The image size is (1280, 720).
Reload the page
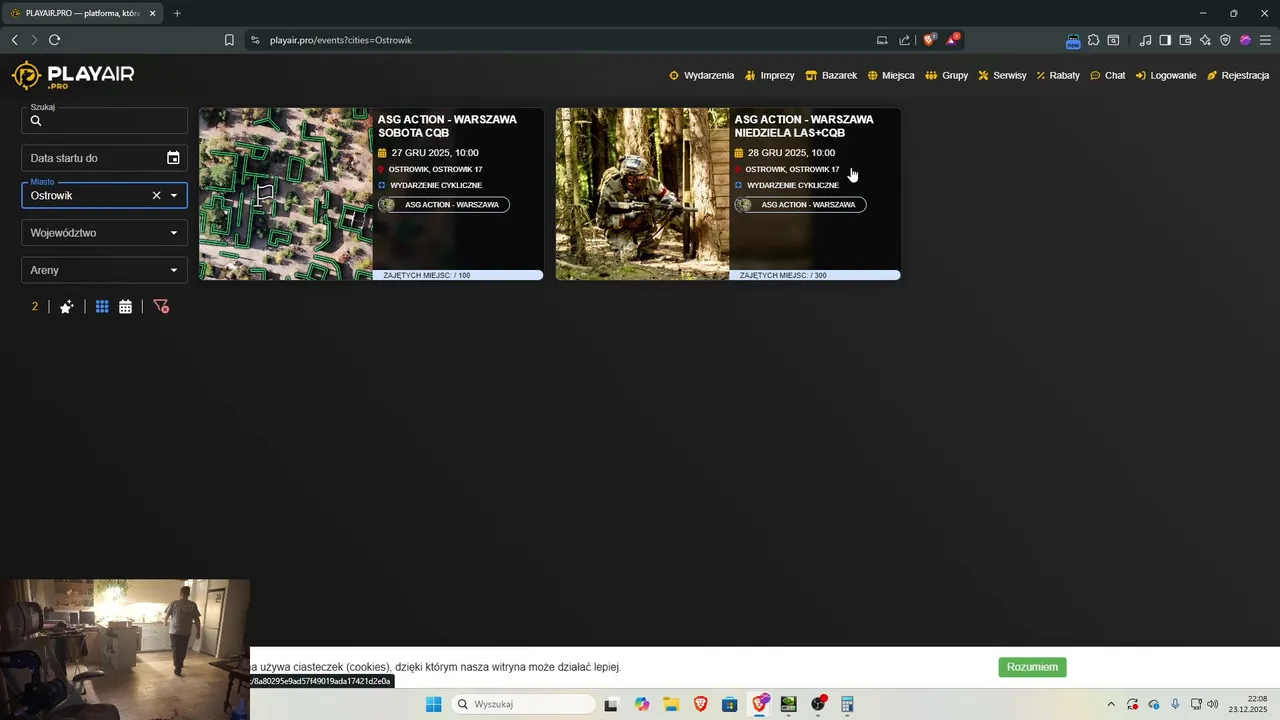click(54, 40)
